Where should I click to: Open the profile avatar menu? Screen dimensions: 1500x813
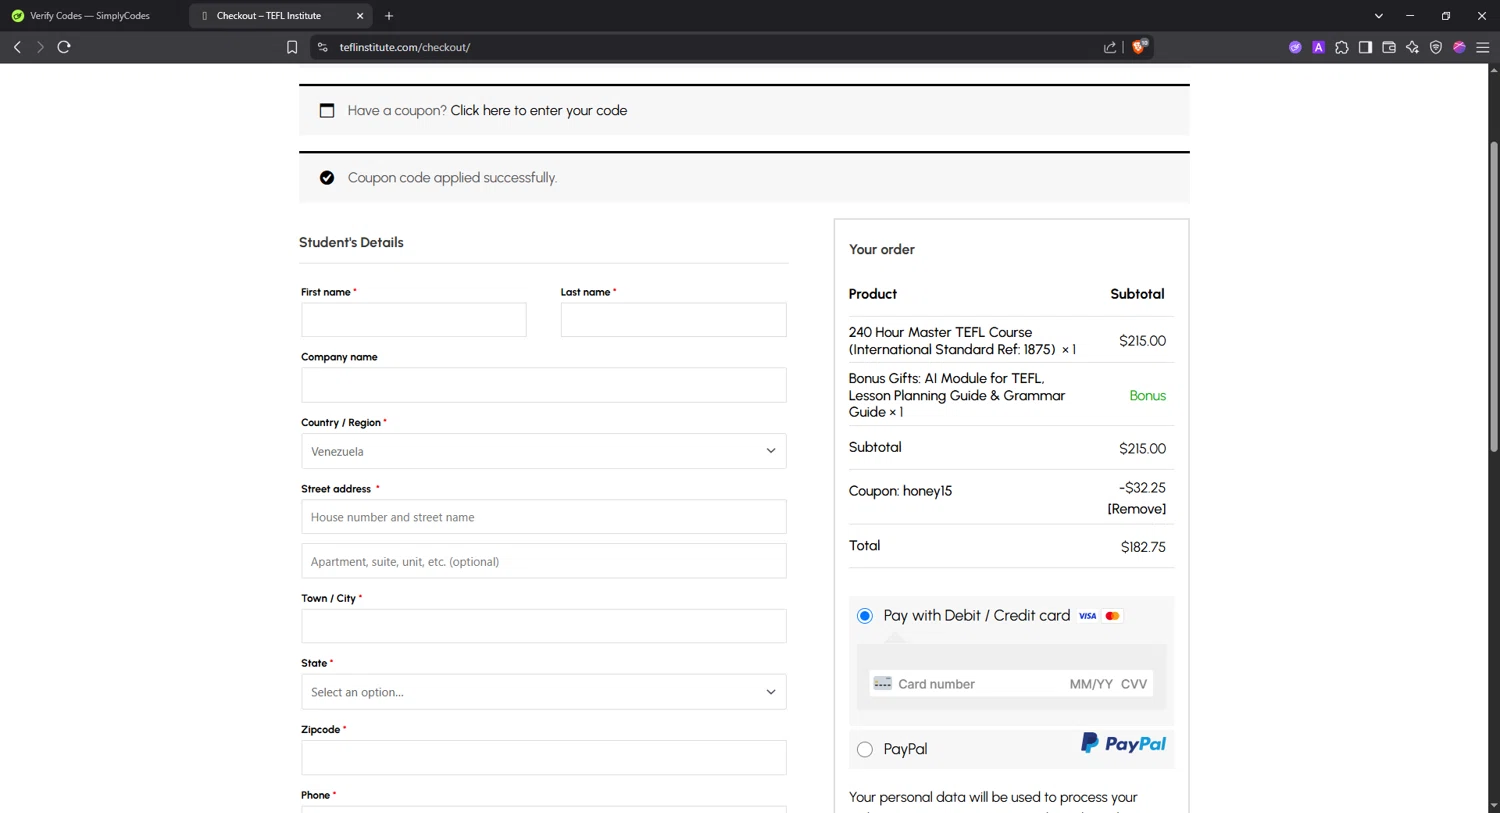point(1459,47)
